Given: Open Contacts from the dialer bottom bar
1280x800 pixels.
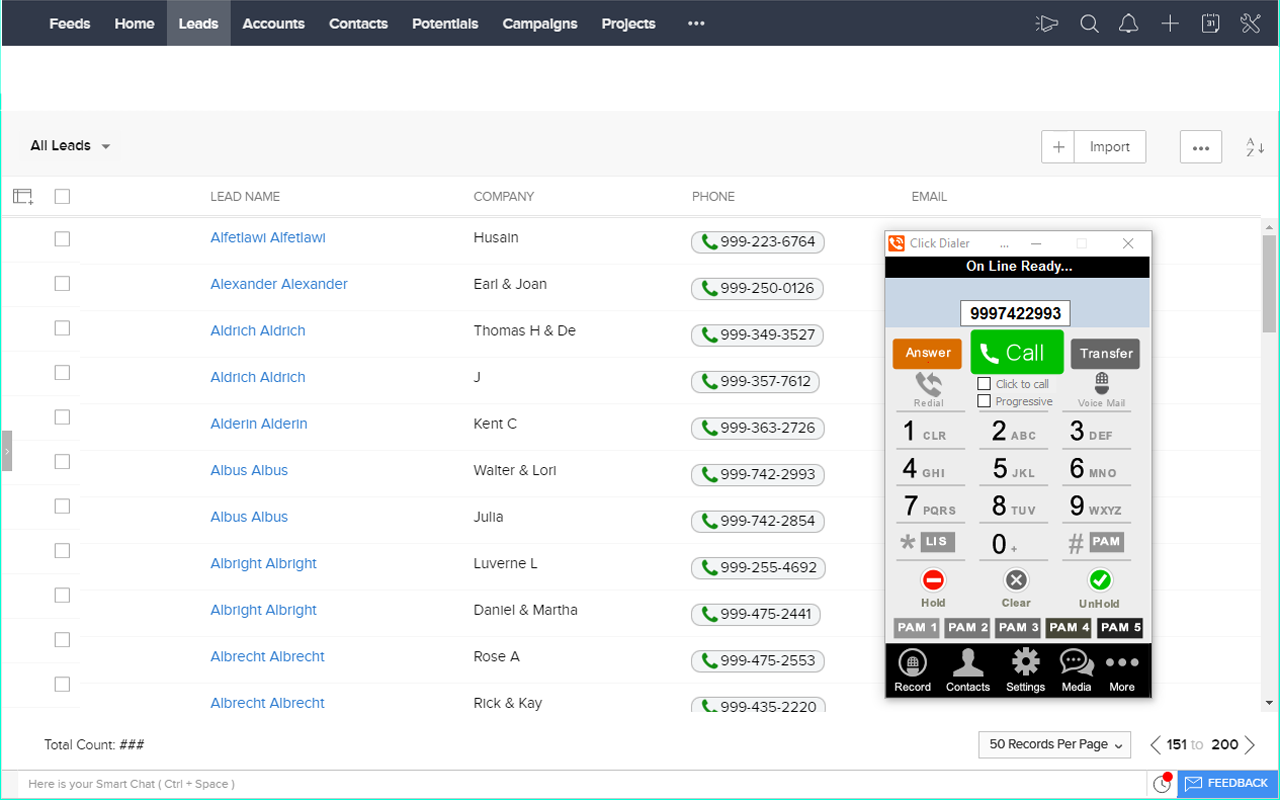Looking at the screenshot, I should 967,668.
